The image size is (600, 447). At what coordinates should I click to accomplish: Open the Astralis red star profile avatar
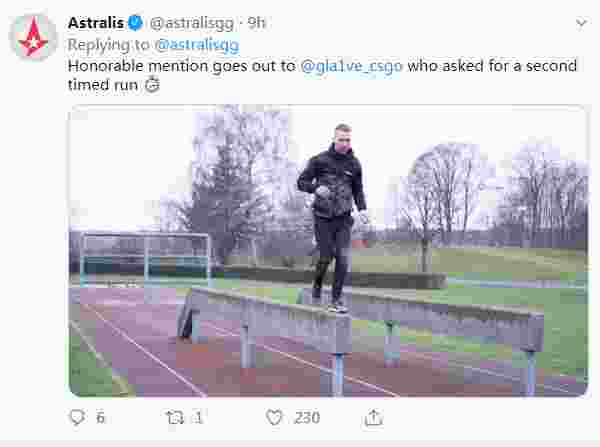click(x=33, y=38)
